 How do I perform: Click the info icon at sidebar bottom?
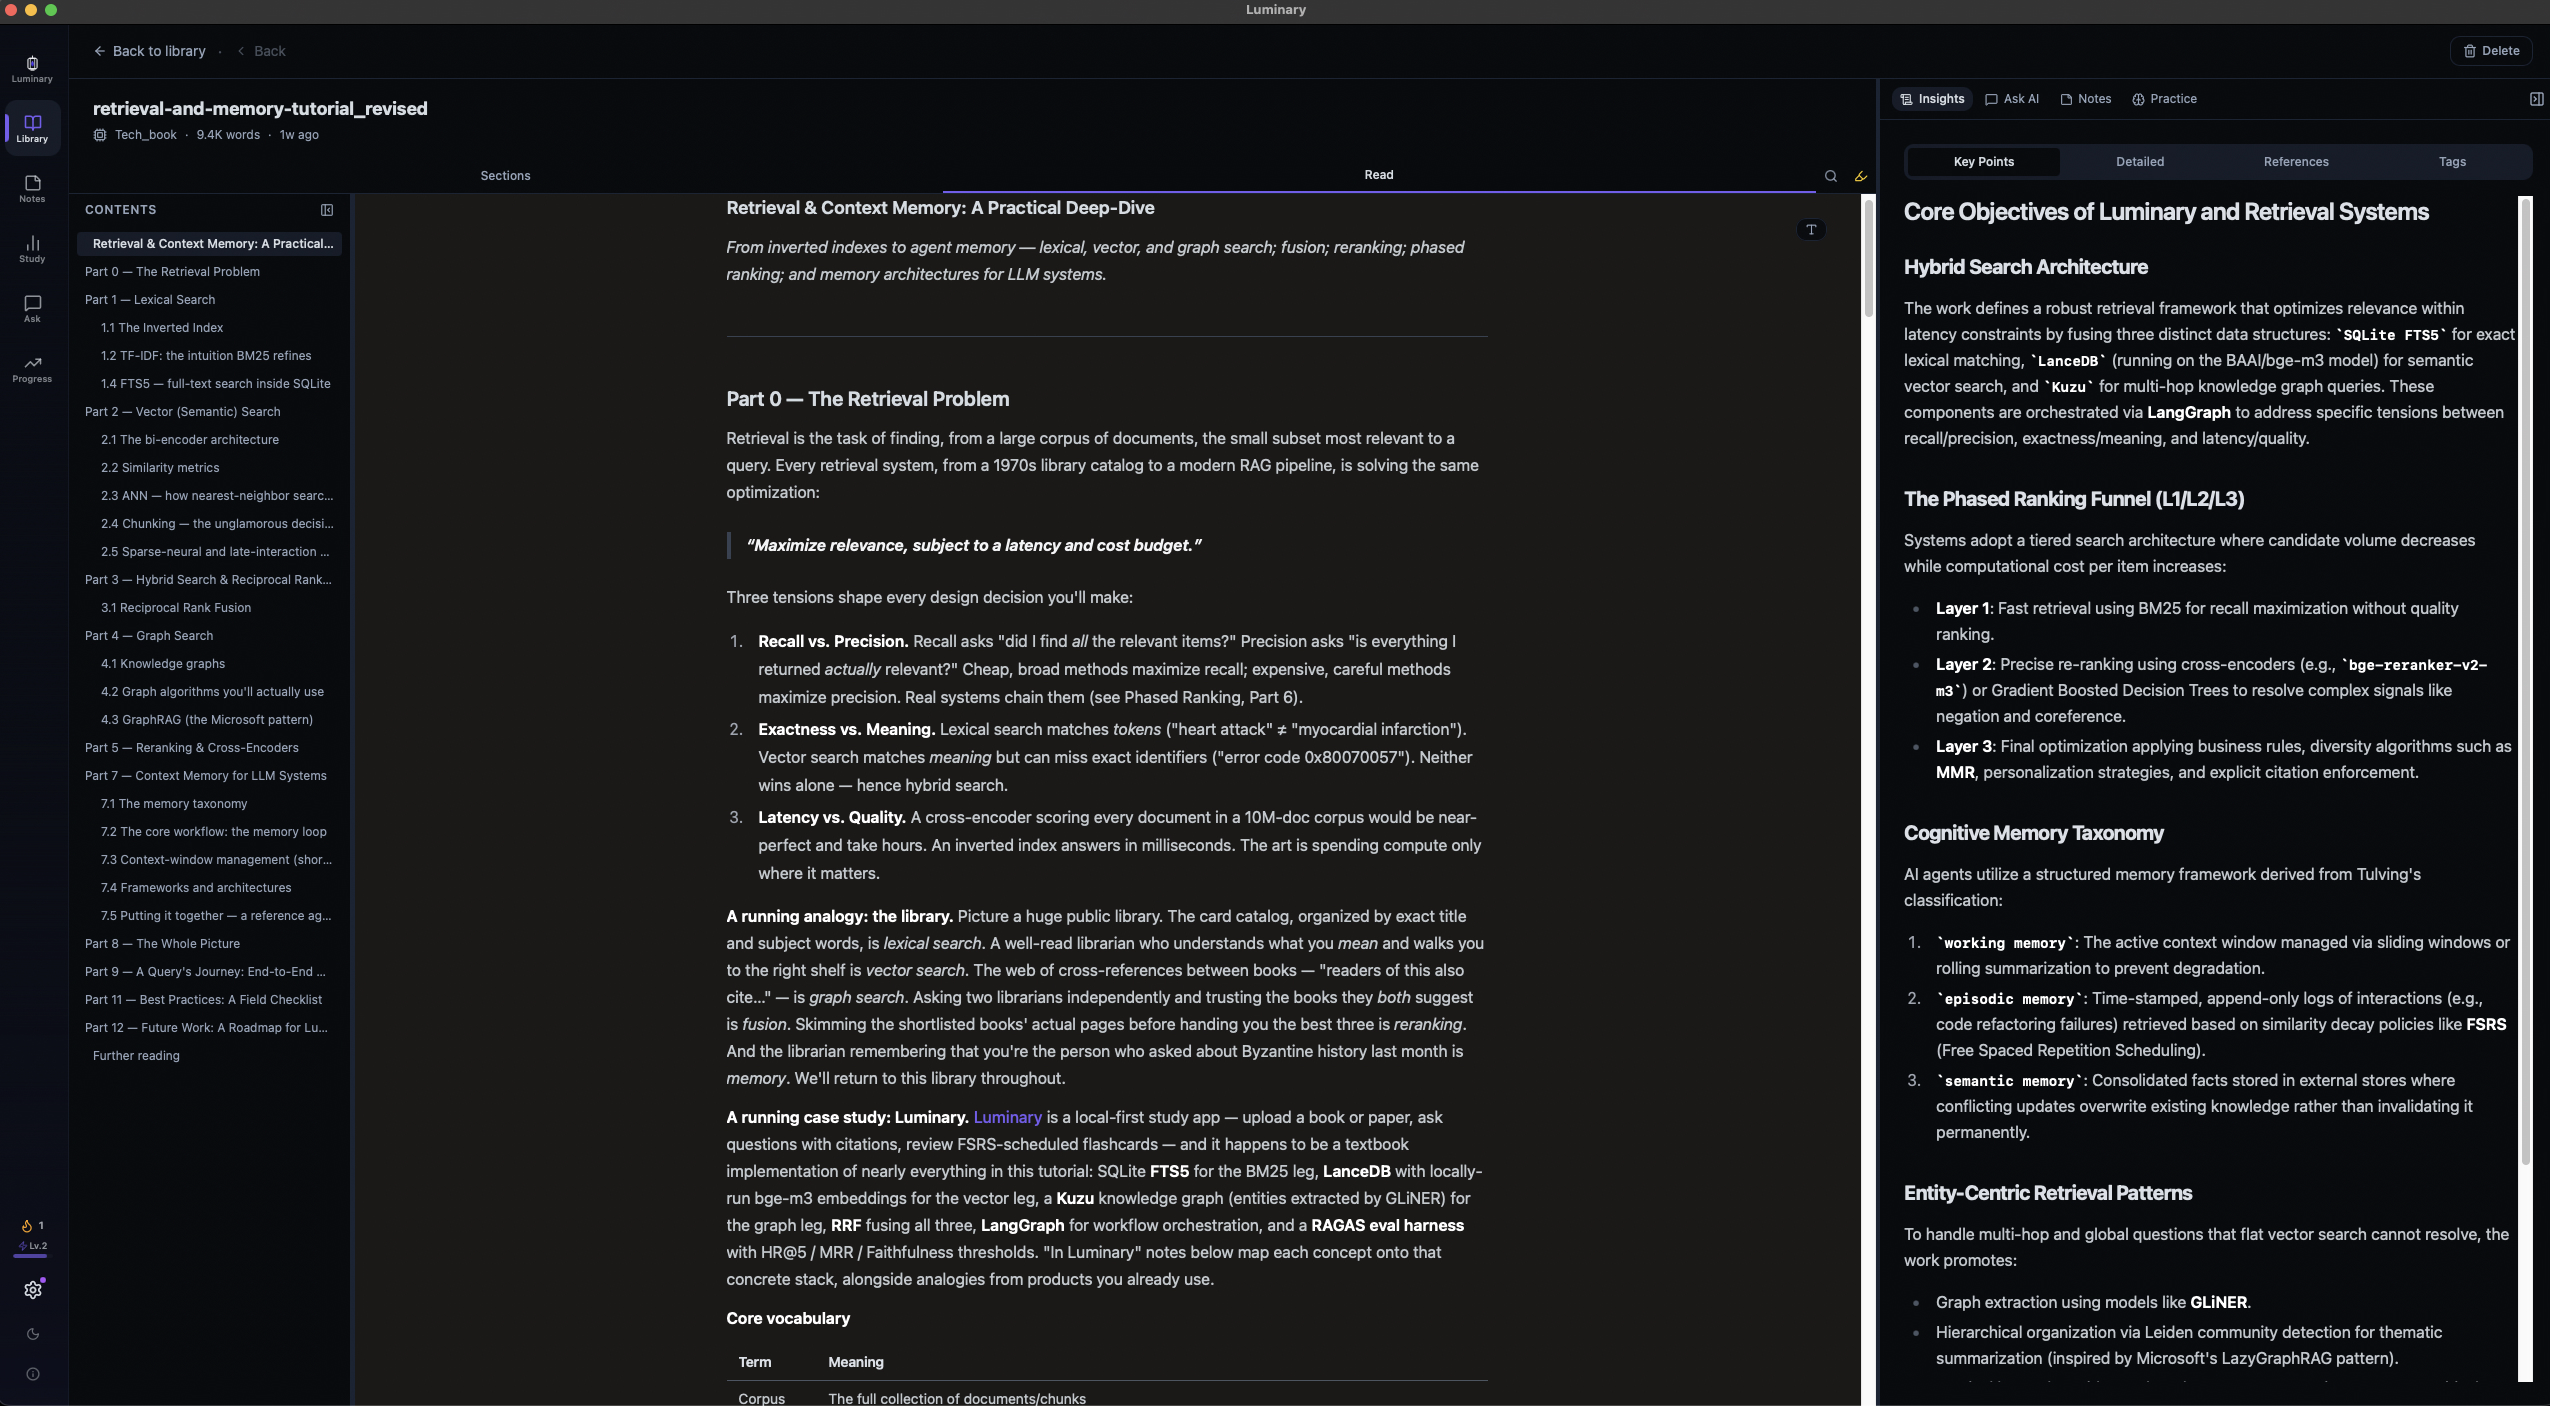point(33,1374)
